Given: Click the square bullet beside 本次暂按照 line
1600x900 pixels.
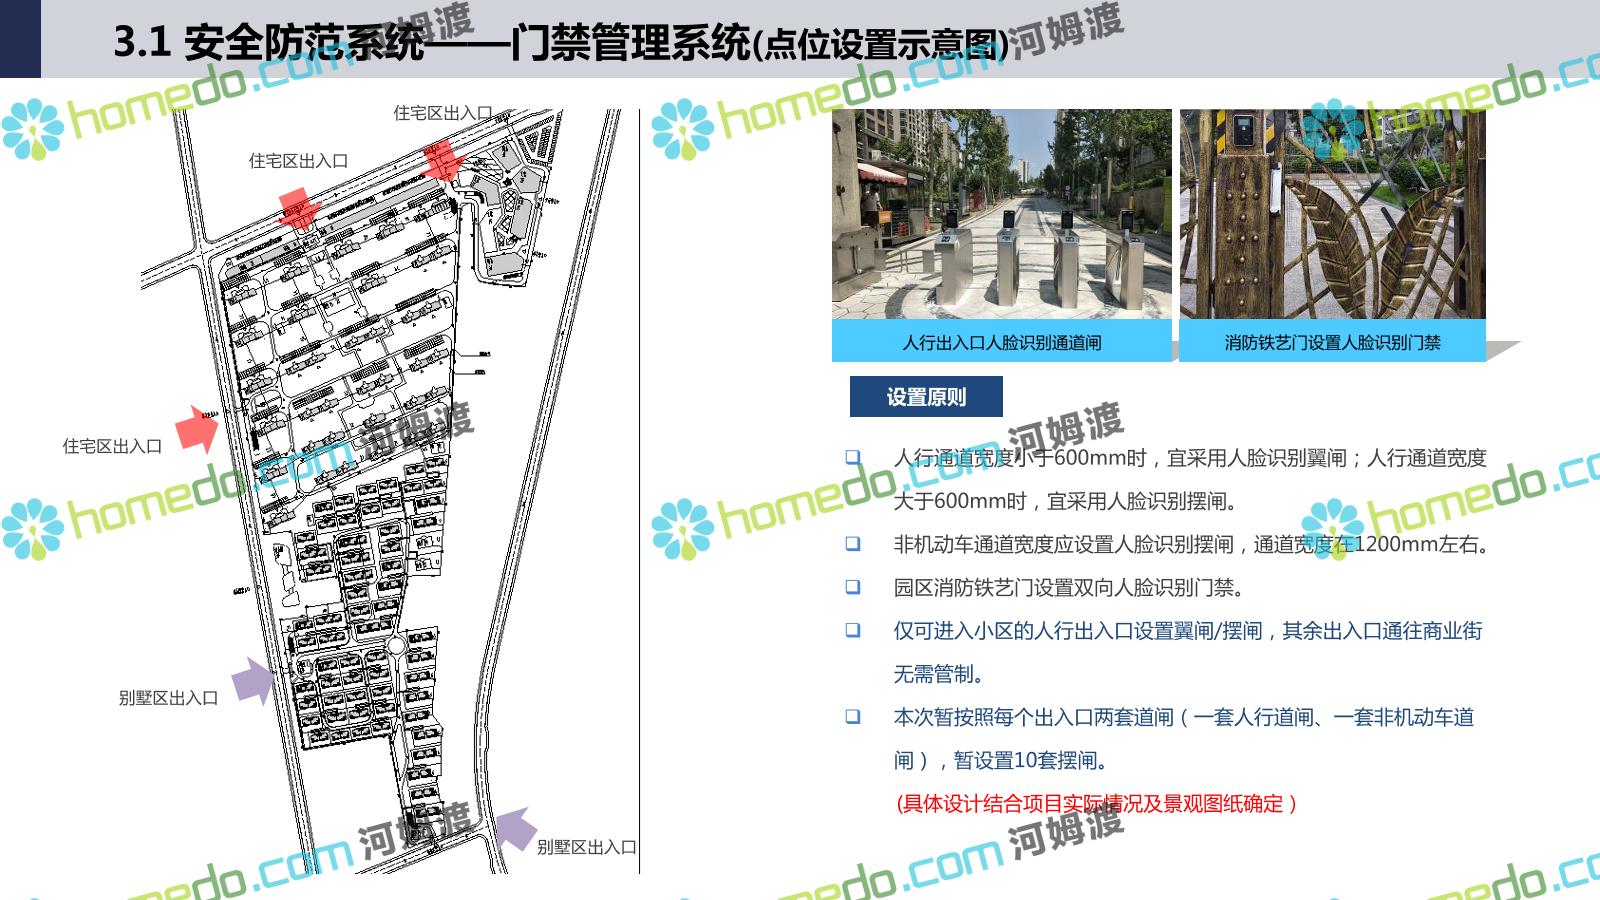Looking at the screenshot, I should coord(853,716).
